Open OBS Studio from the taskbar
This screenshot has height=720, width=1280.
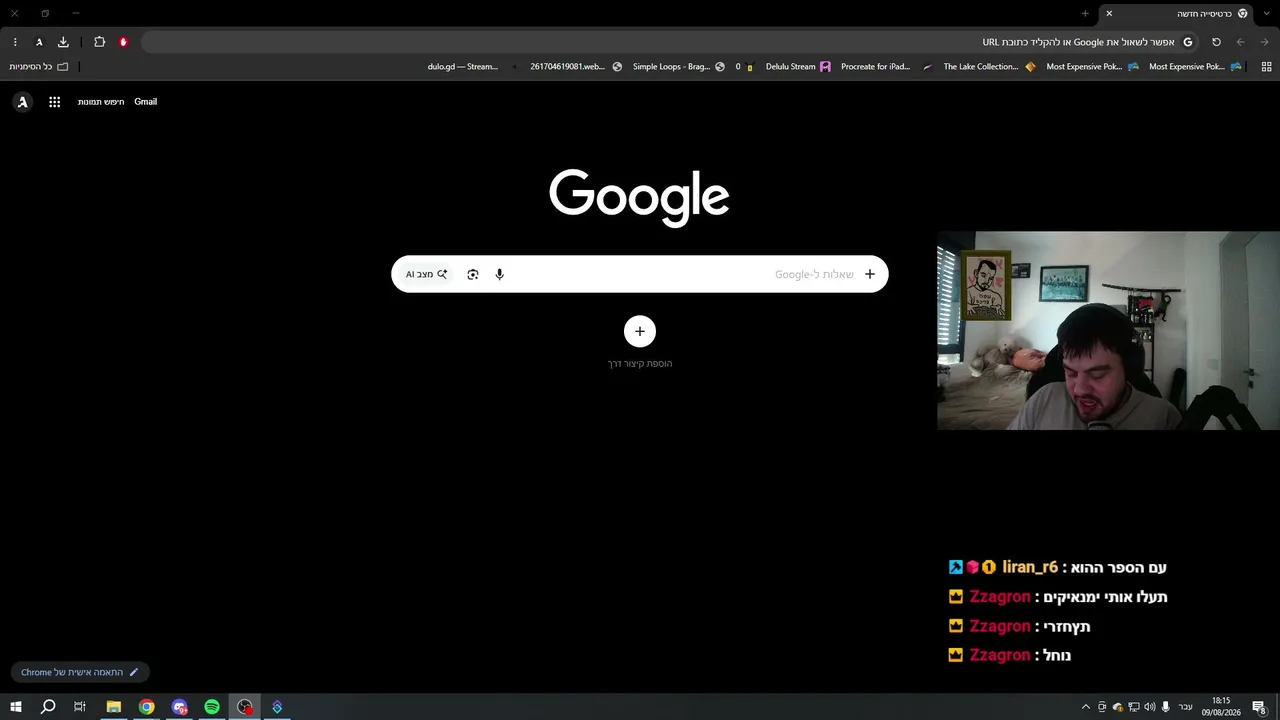(x=245, y=707)
